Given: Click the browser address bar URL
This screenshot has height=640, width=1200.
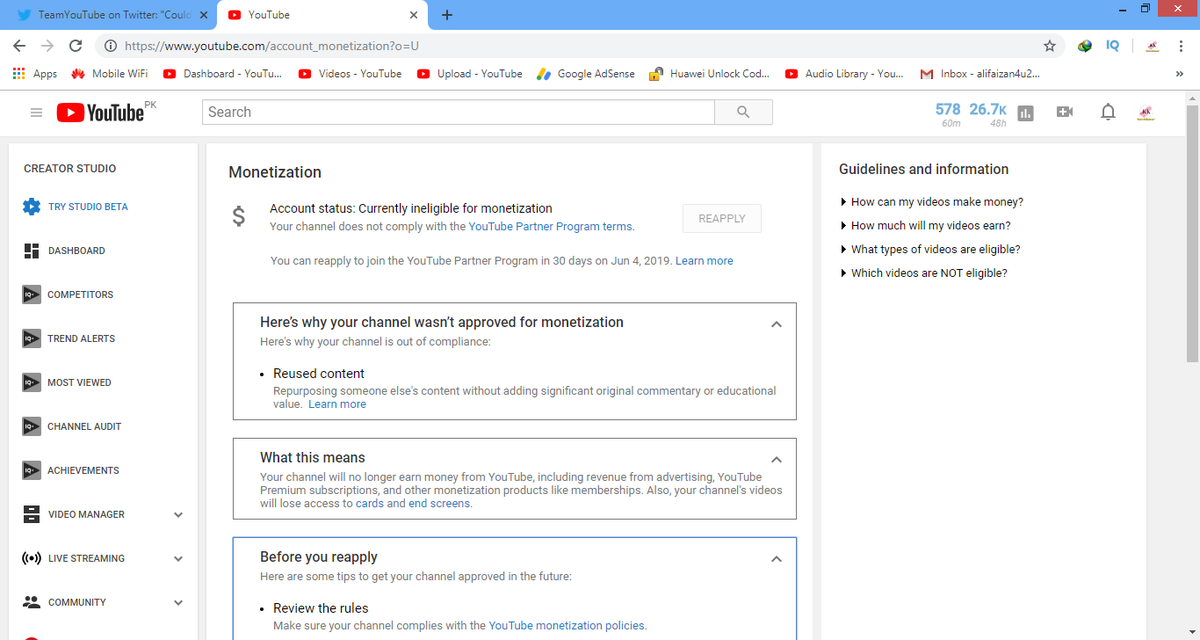Looking at the screenshot, I should (x=272, y=46).
